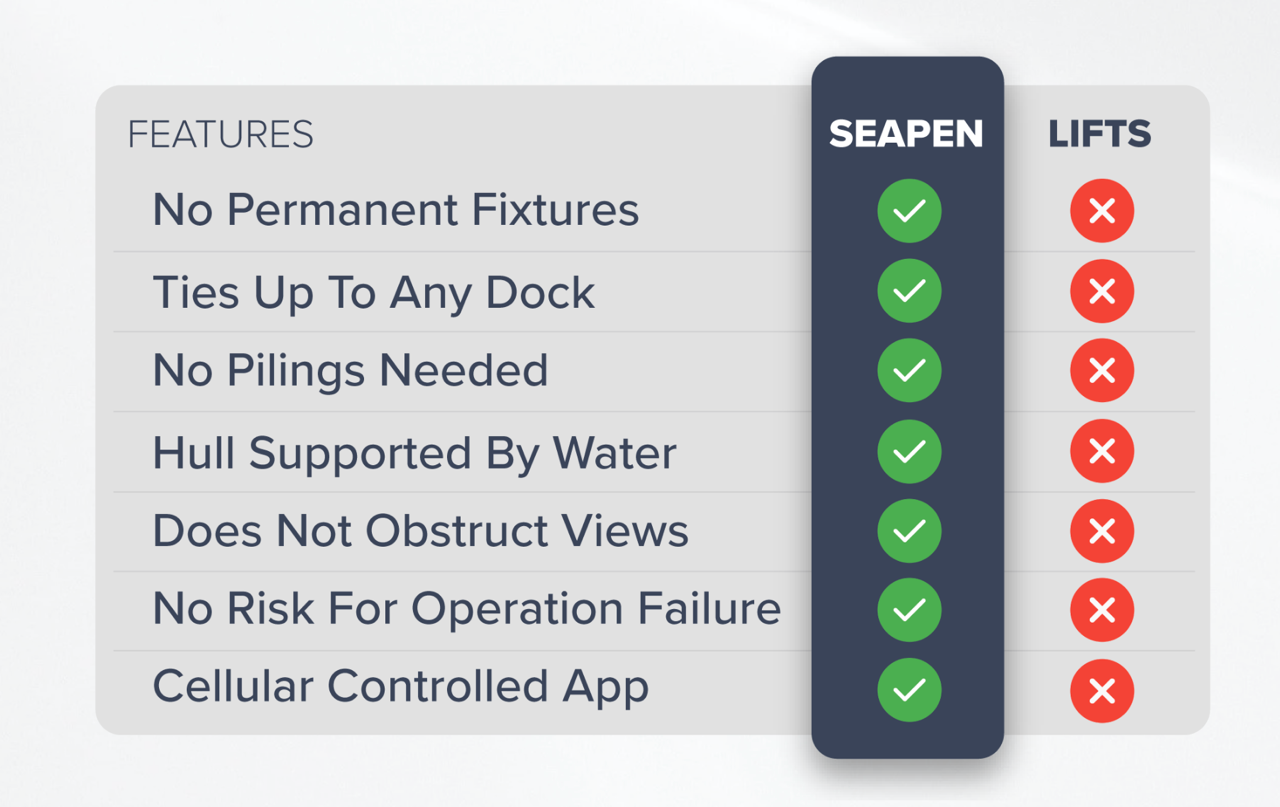The height and width of the screenshot is (807, 1280).
Task: Click green checkmark beside Ties Up To Any Dock
Action: 909,291
